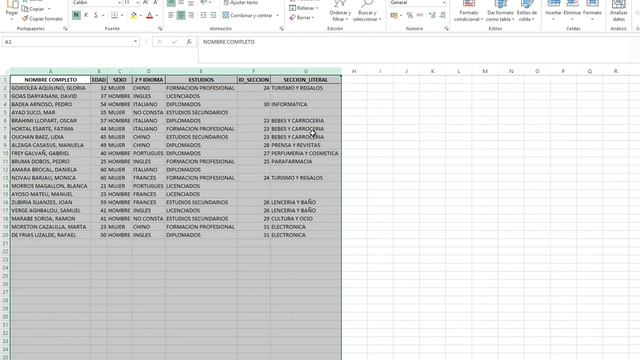This screenshot has width=640, height=360.
Task: Open the Copiar dropdown arrow
Action: (49, 9)
